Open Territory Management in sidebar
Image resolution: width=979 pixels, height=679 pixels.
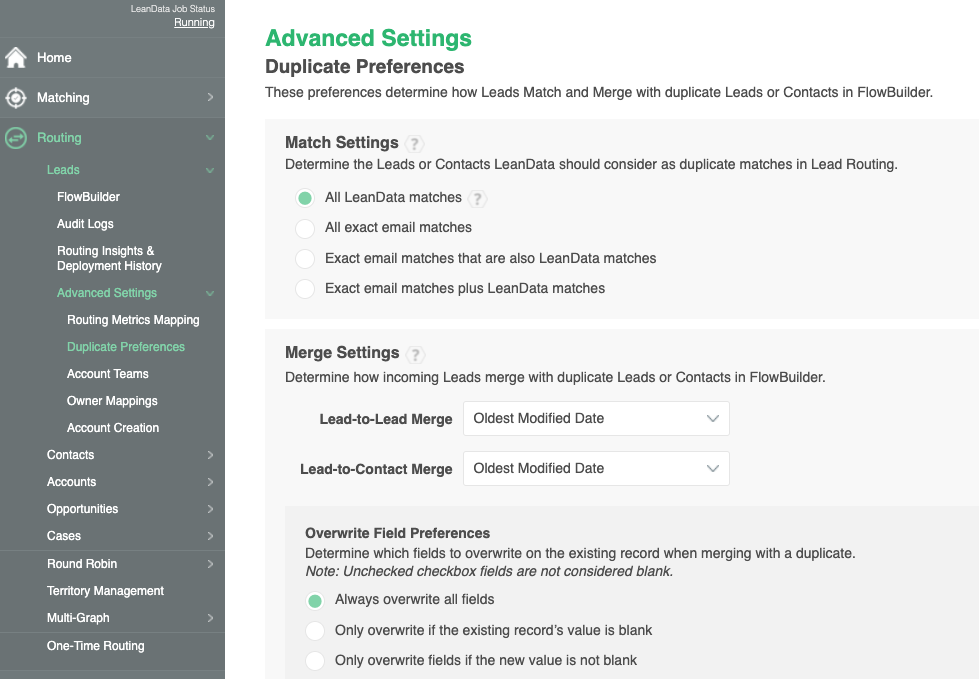[105, 591]
